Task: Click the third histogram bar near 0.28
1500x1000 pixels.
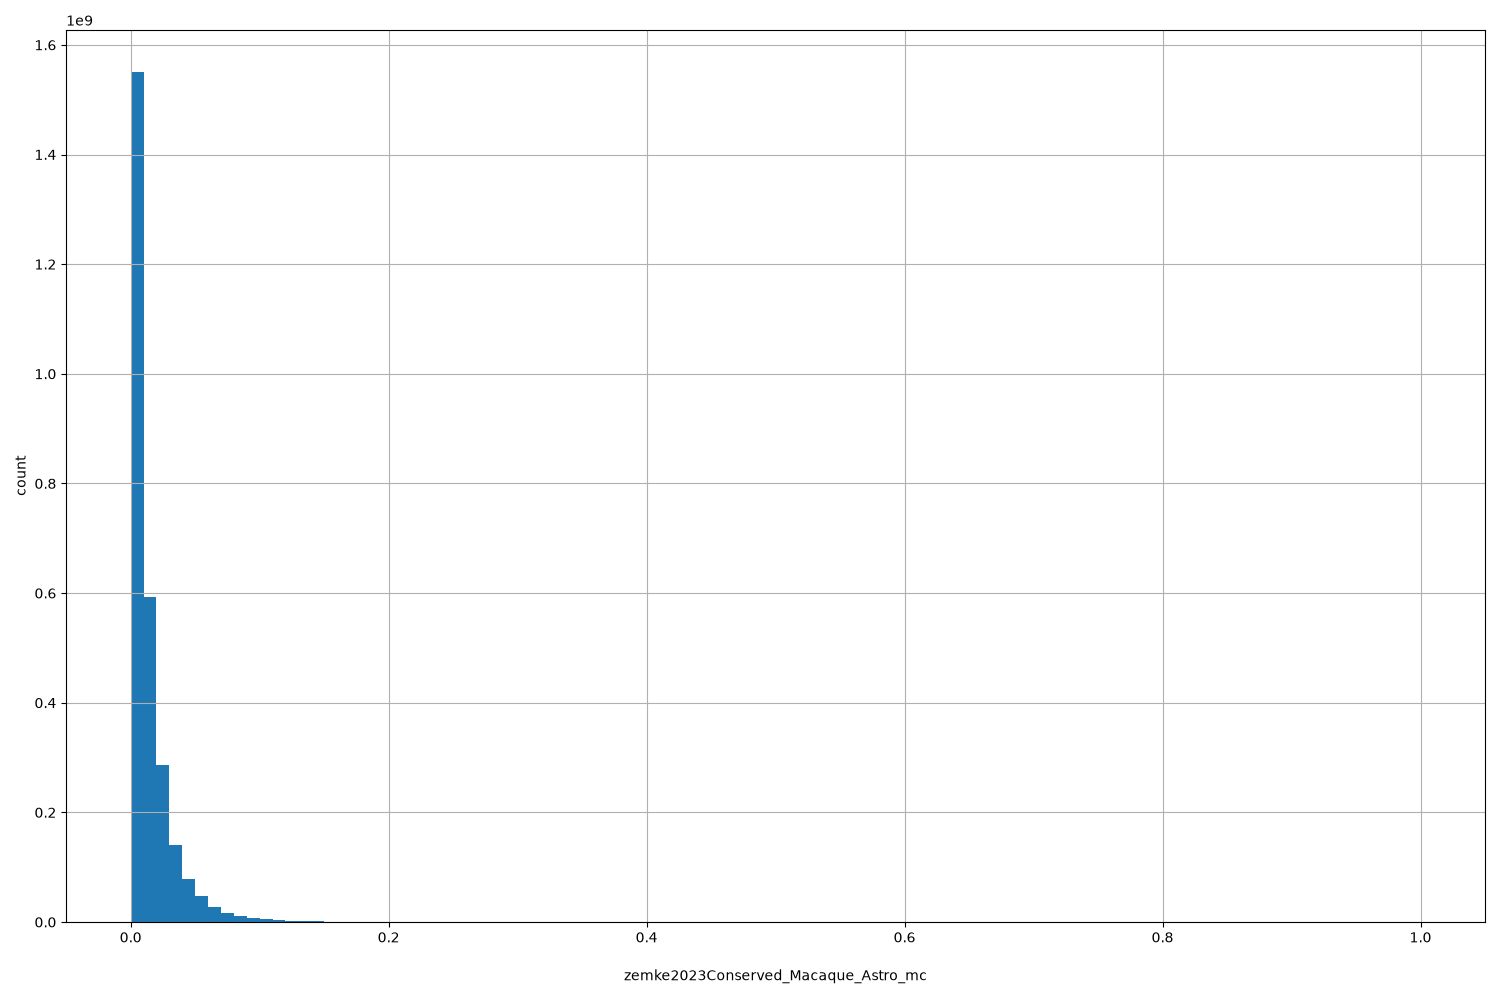Action: point(163,843)
